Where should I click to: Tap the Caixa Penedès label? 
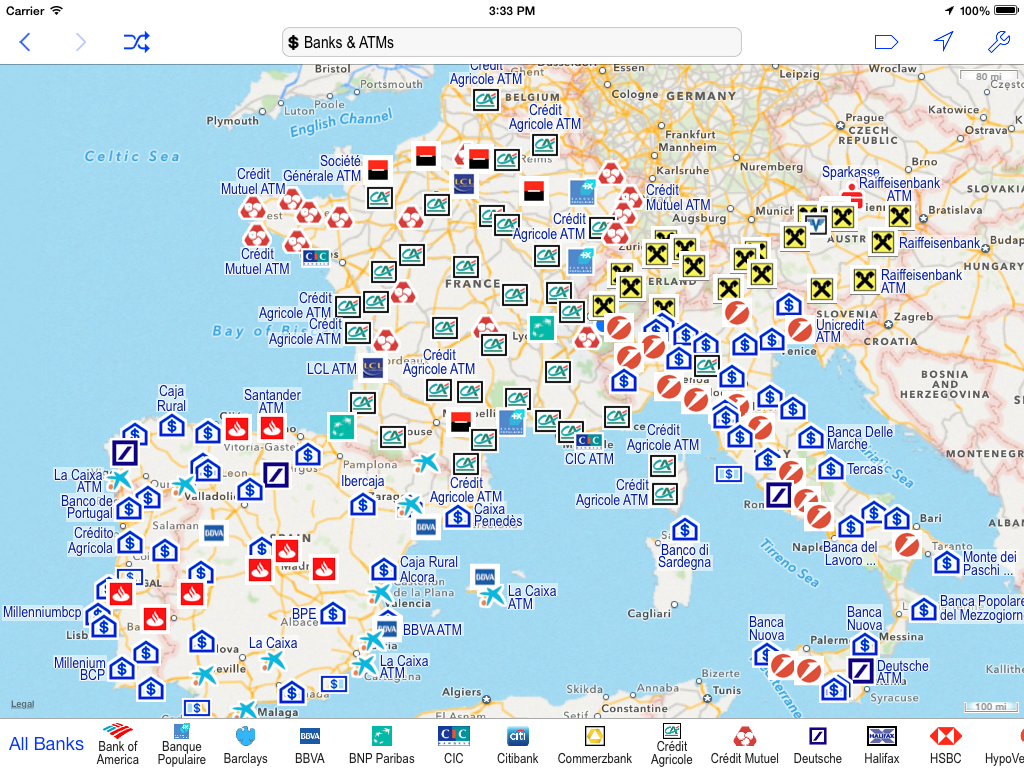[498, 515]
